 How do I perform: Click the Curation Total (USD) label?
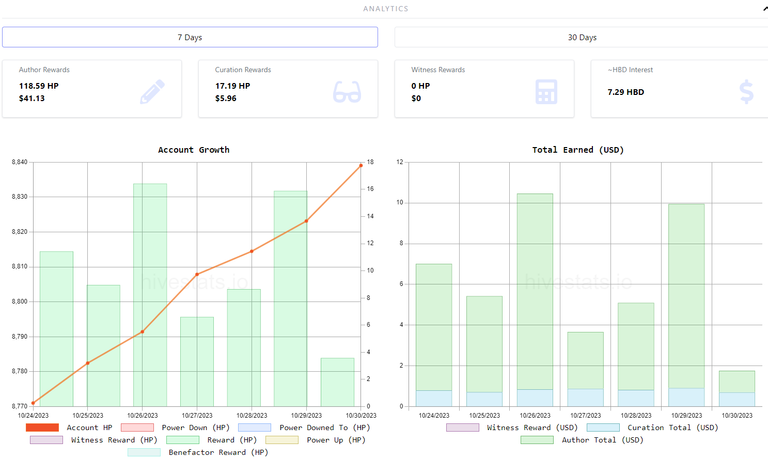click(673, 428)
